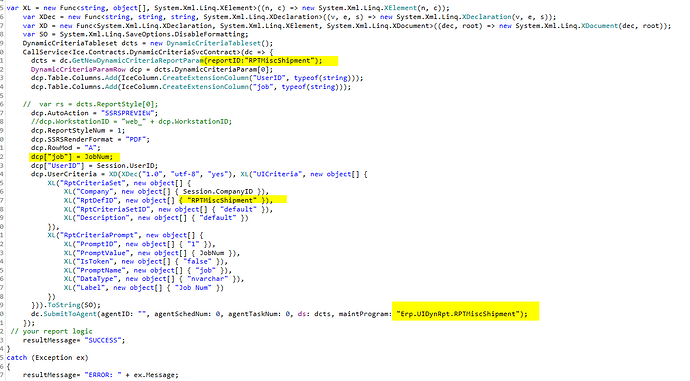Select the commented-out dcts.ReportStyle[0] line
This screenshot has width=690, height=381.
[90, 104]
